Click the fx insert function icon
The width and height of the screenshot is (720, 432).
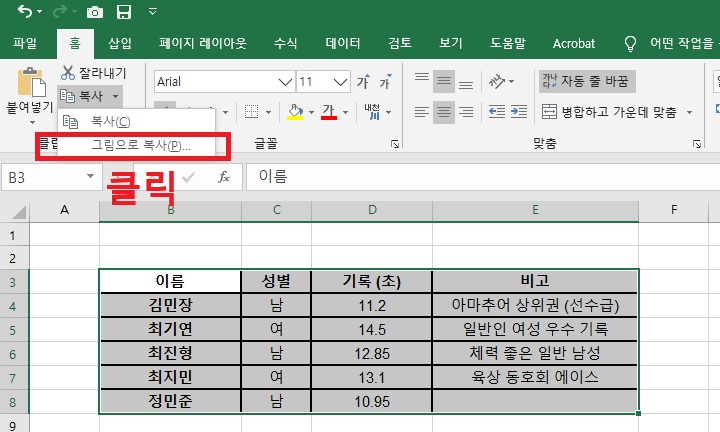(x=224, y=177)
